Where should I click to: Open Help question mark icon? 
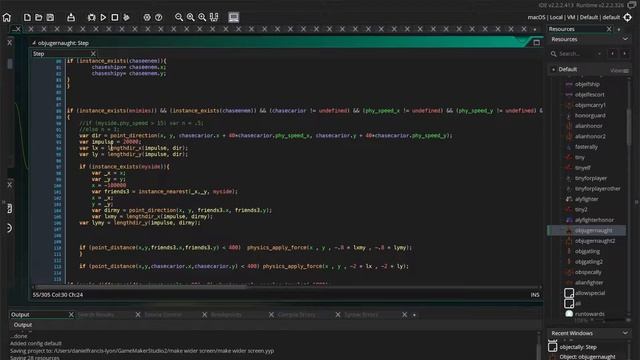(158, 17)
